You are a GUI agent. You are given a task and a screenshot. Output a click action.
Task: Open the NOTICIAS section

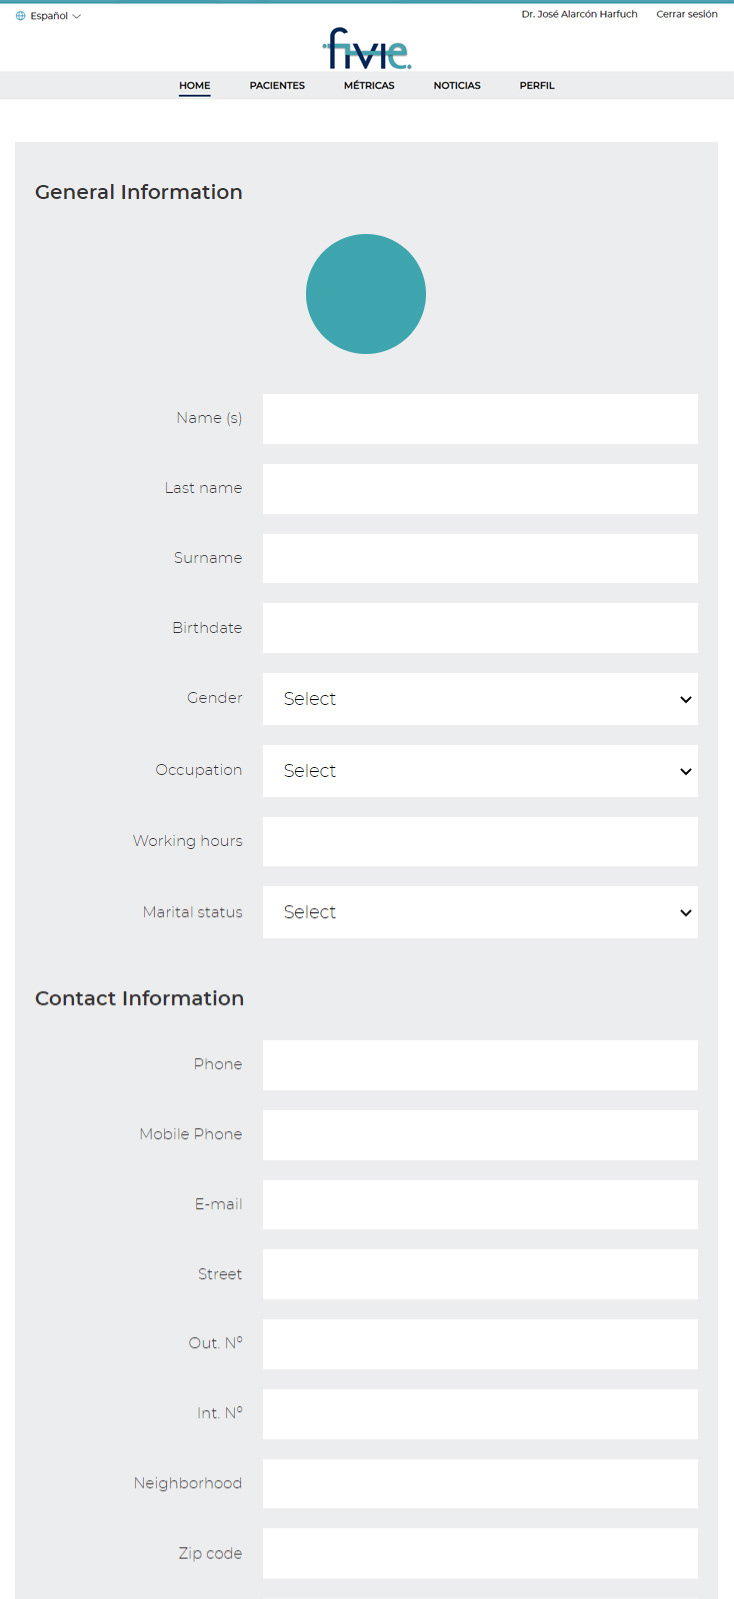click(457, 86)
